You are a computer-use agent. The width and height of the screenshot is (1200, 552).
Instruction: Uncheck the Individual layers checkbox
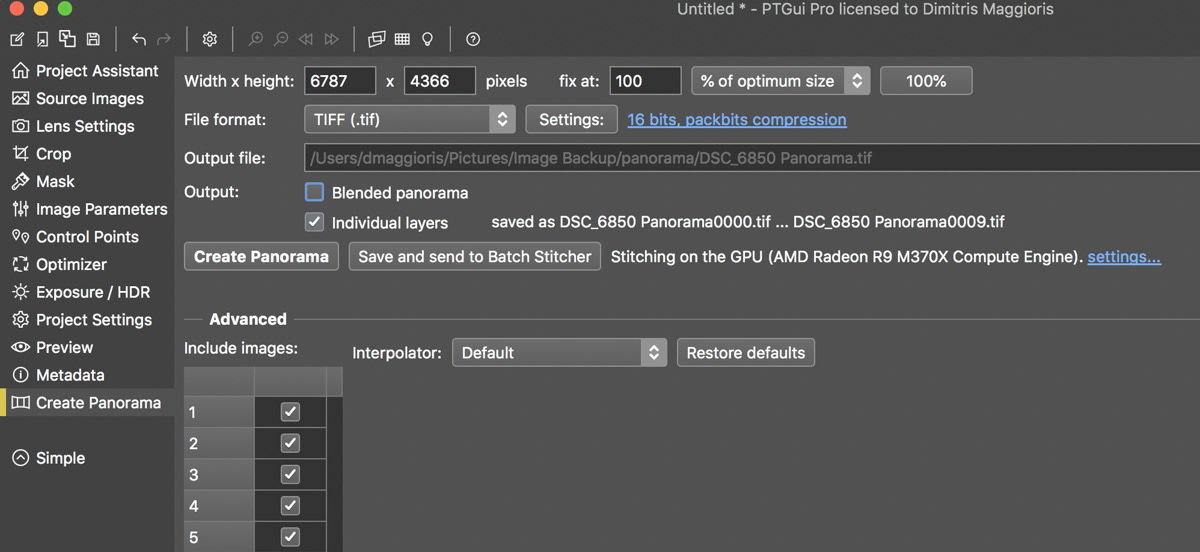tap(315, 222)
